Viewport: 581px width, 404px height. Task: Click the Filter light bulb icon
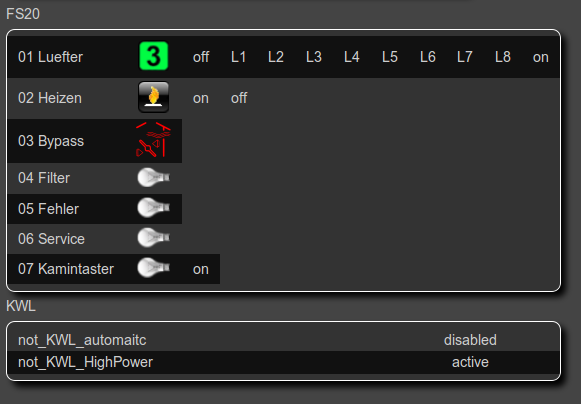click(153, 178)
